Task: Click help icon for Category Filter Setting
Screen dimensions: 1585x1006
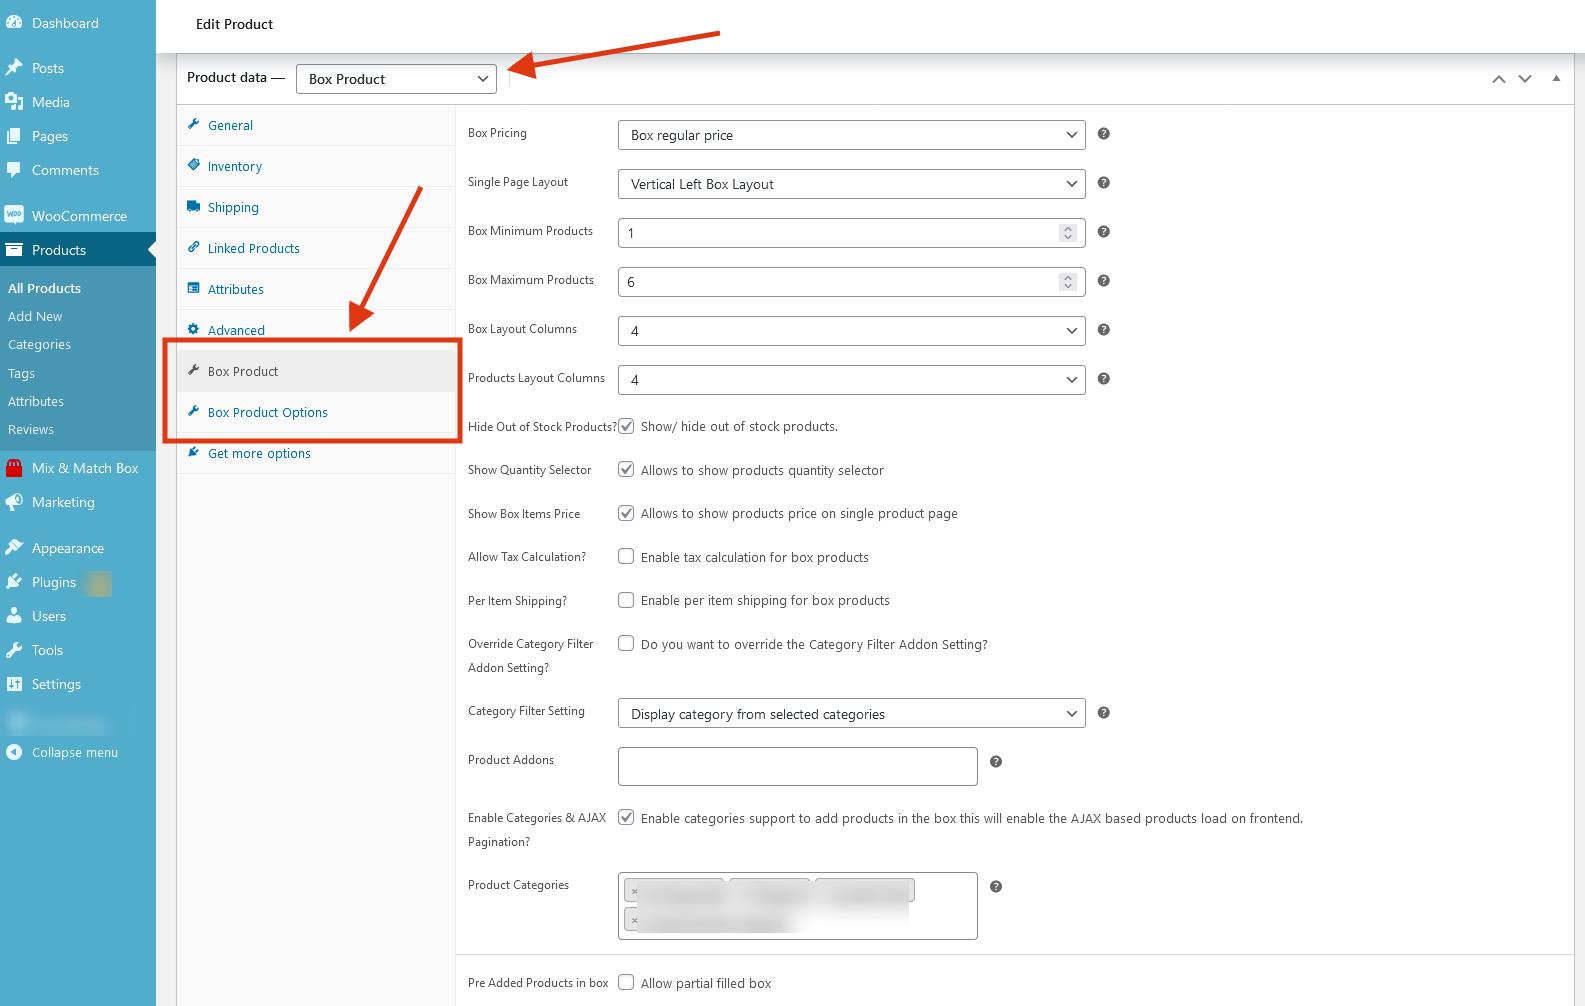Action: [x=1104, y=713]
